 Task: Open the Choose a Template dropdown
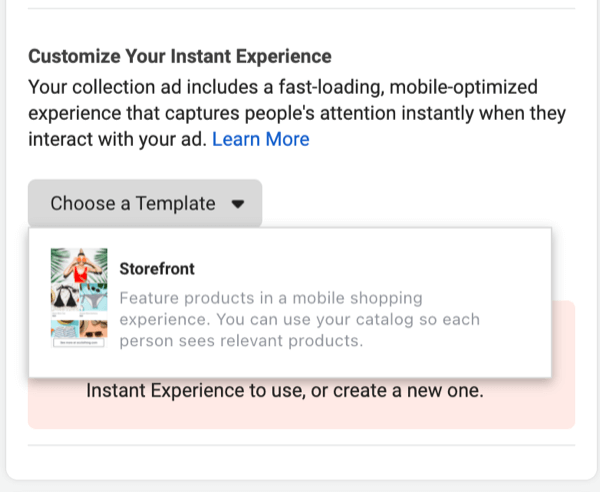pos(145,203)
